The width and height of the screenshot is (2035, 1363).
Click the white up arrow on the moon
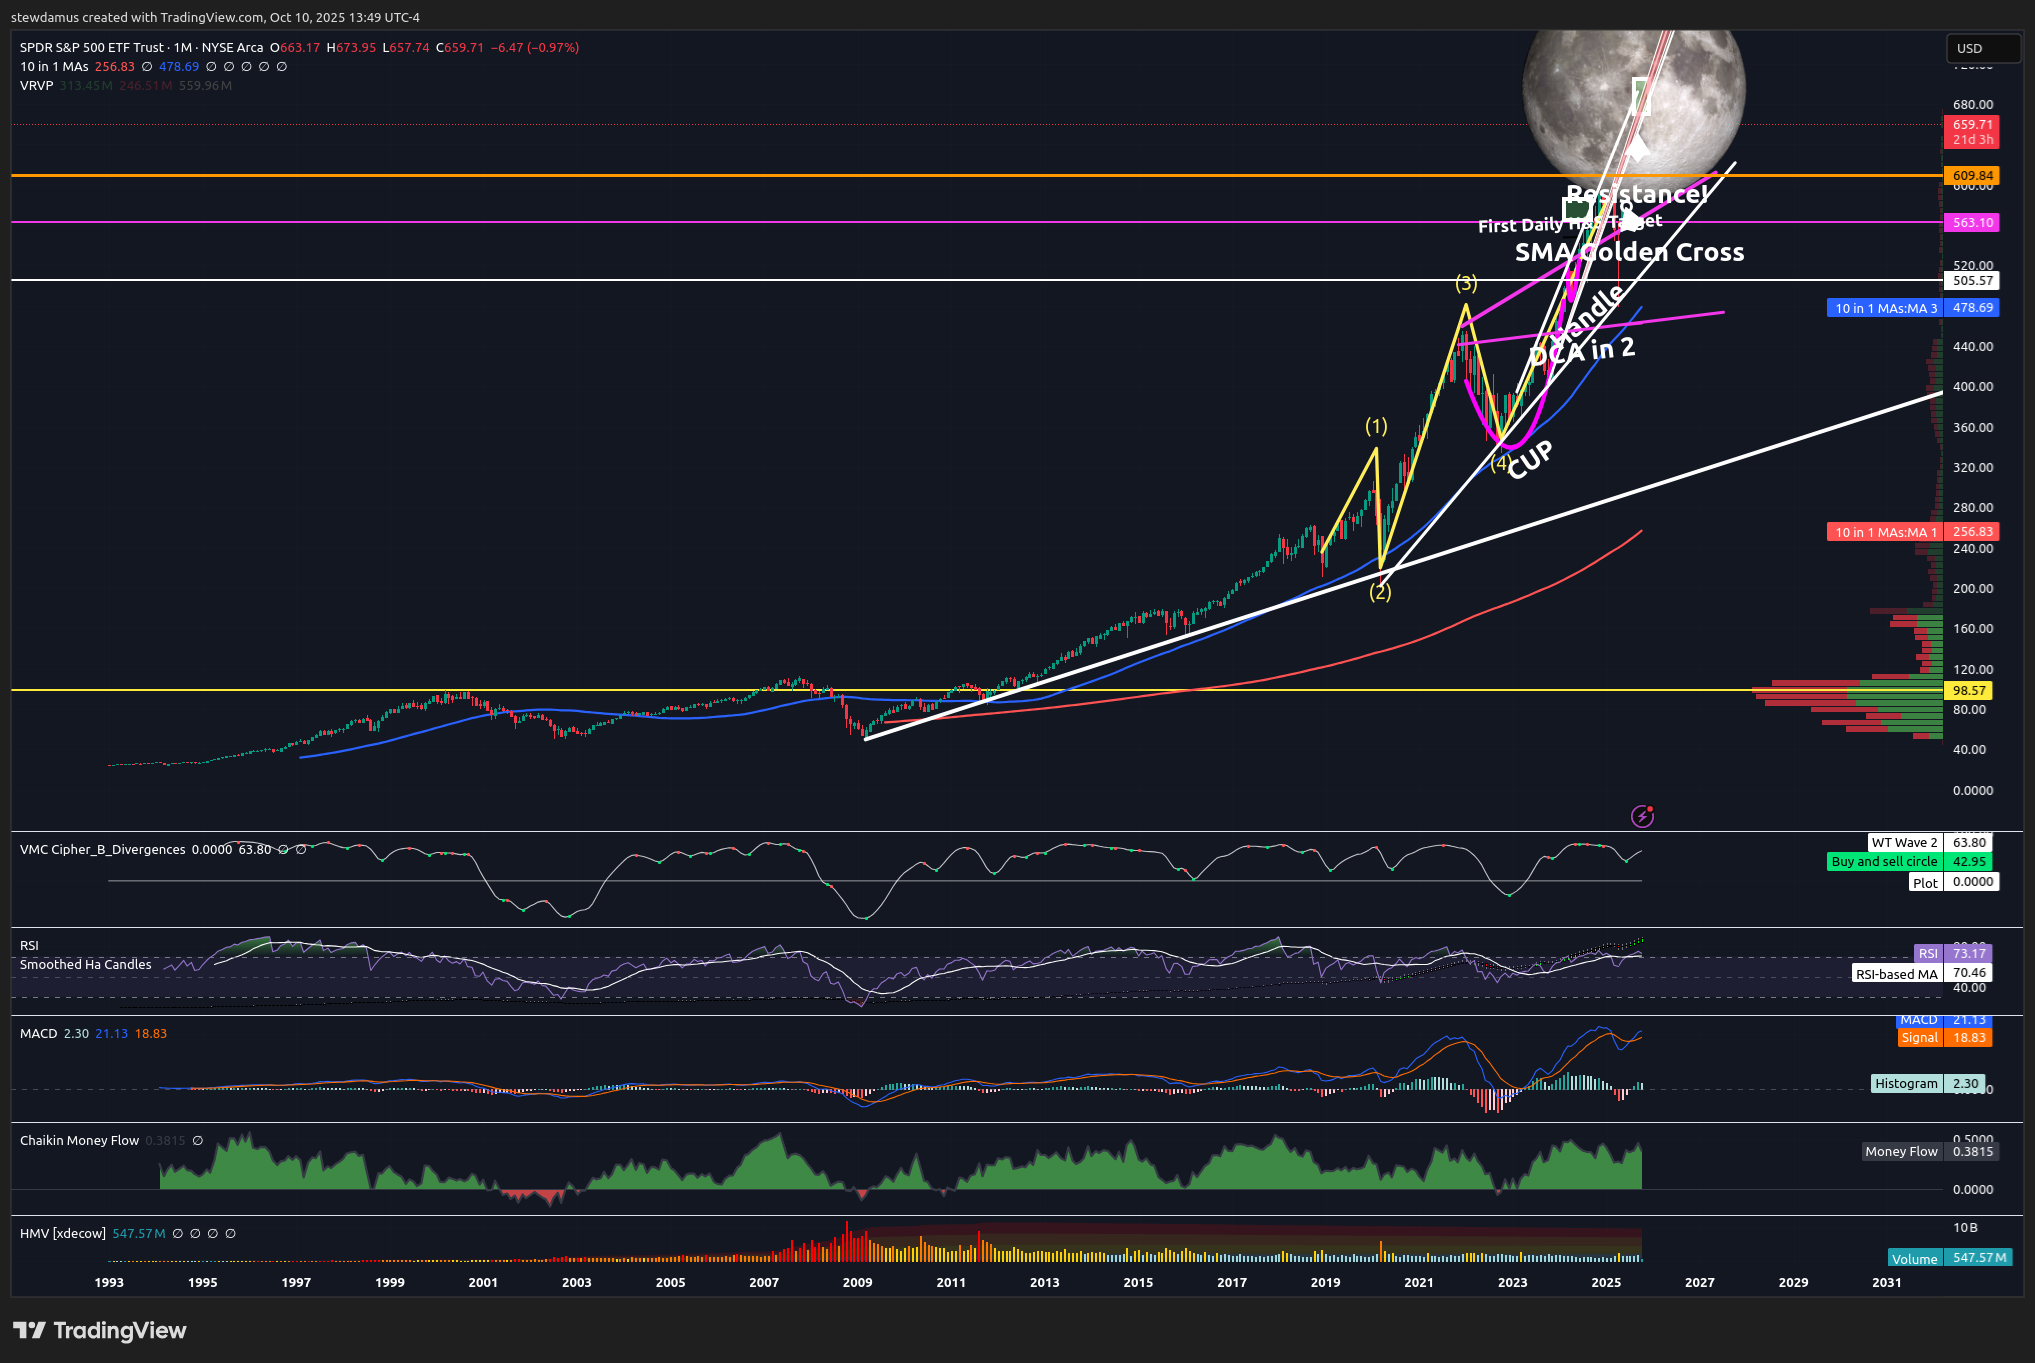[x=1637, y=148]
